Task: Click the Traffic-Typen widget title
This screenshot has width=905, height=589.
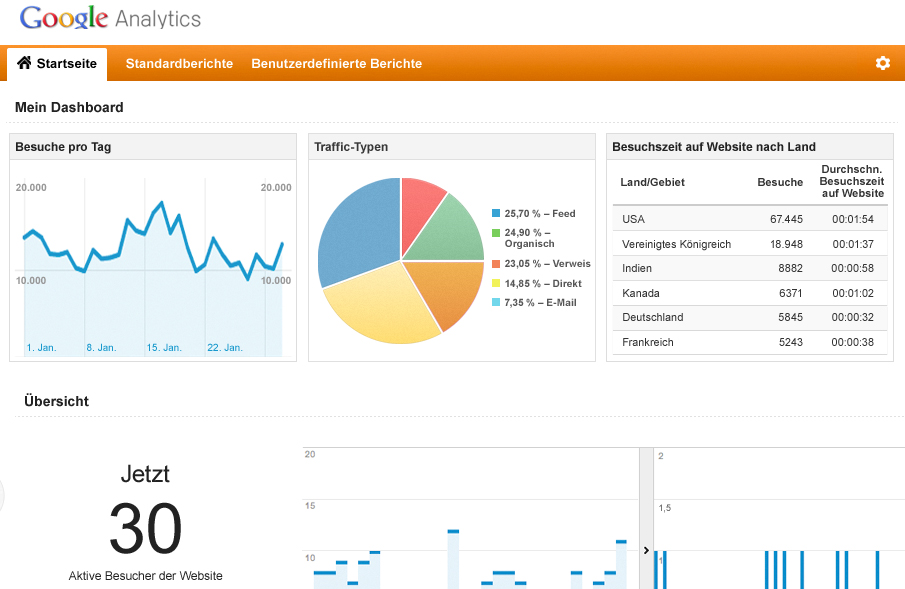Action: click(x=351, y=147)
